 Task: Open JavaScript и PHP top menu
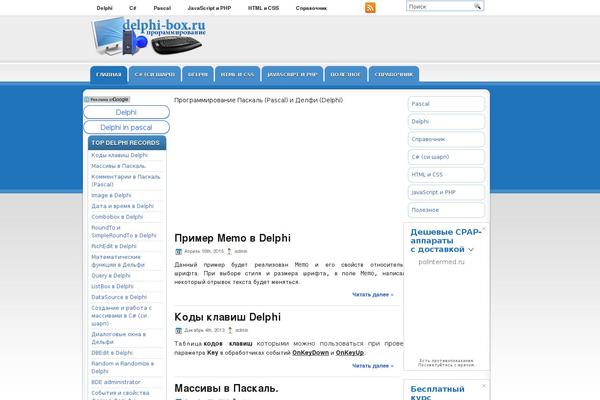point(209,8)
